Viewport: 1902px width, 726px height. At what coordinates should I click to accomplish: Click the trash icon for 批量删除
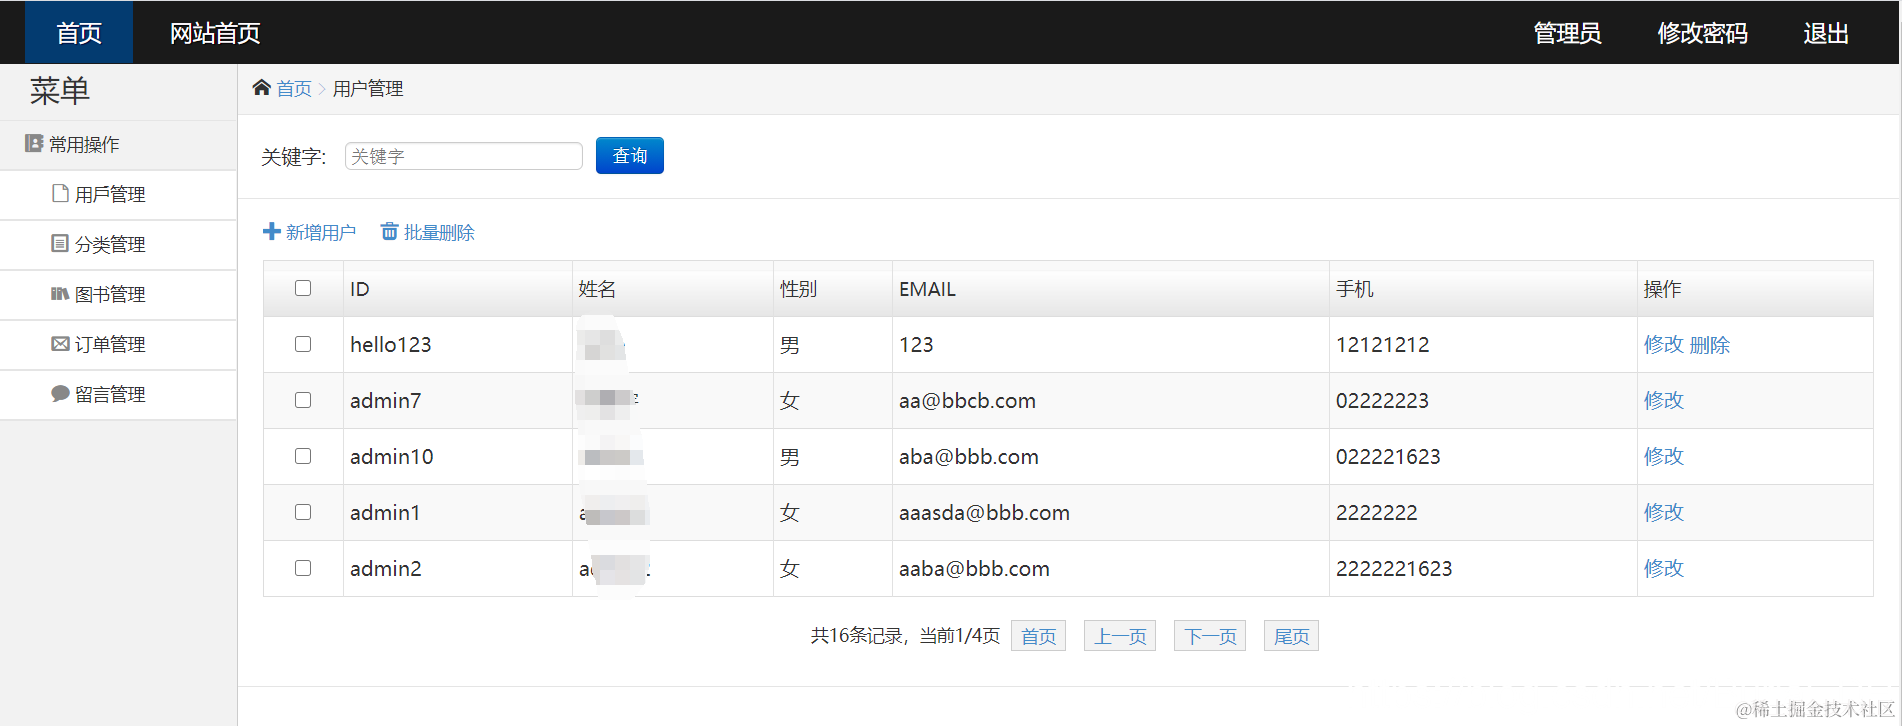coord(389,232)
